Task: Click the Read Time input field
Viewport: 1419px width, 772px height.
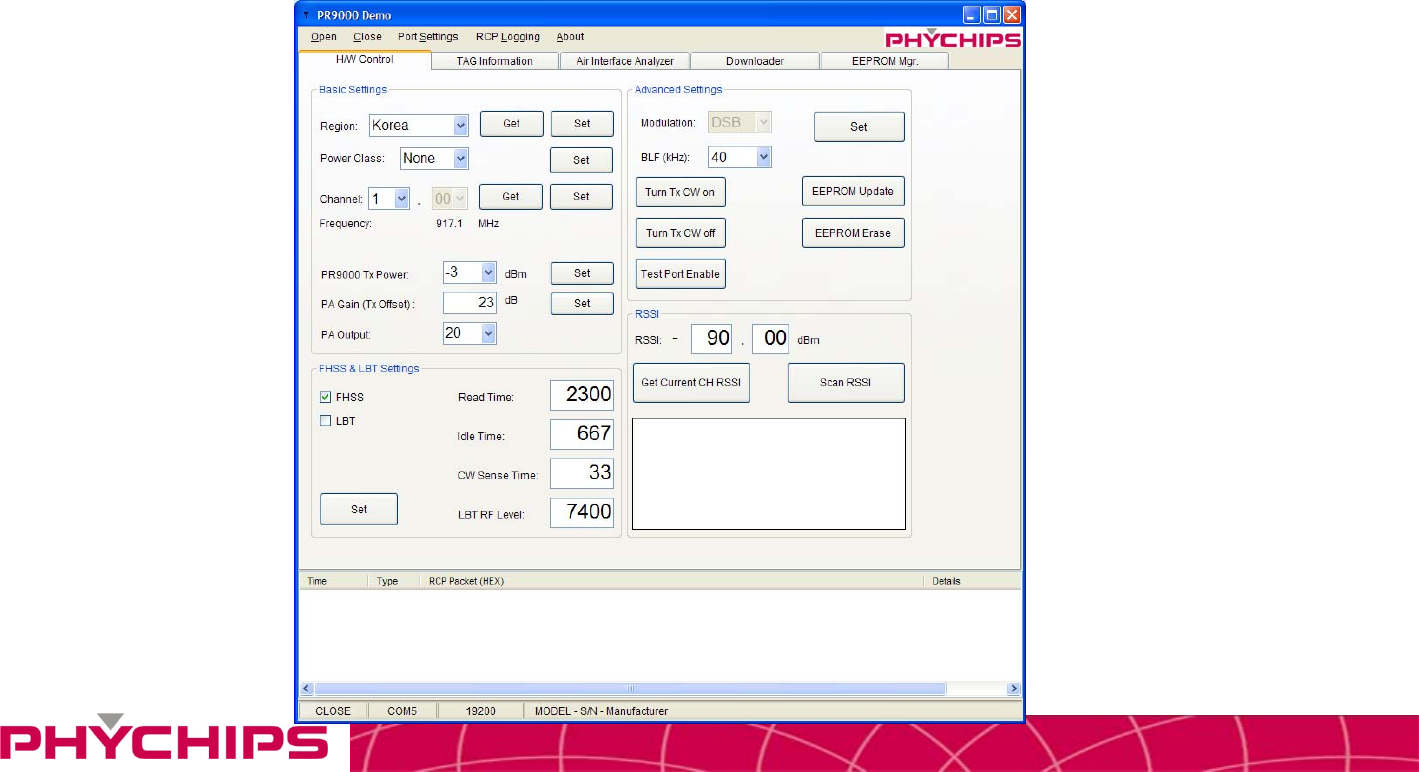Action: point(581,395)
